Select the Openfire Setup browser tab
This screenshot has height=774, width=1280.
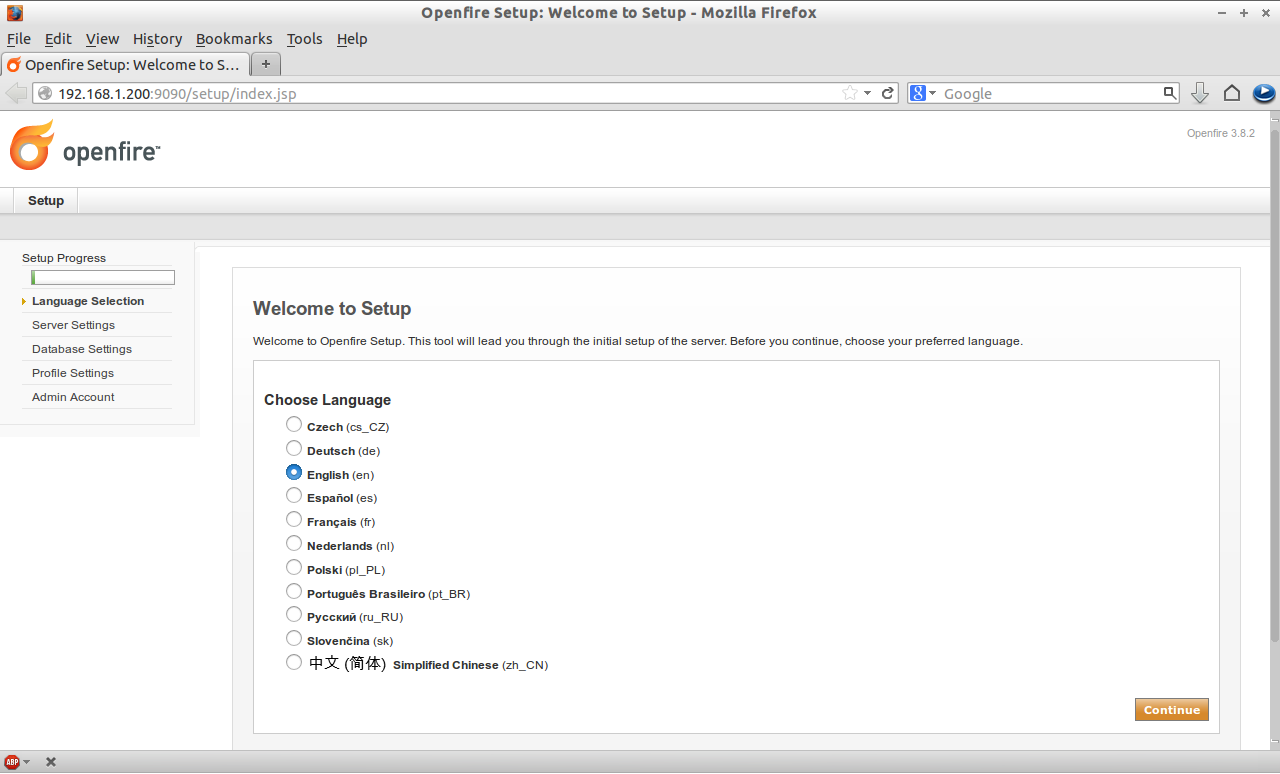tap(124, 64)
